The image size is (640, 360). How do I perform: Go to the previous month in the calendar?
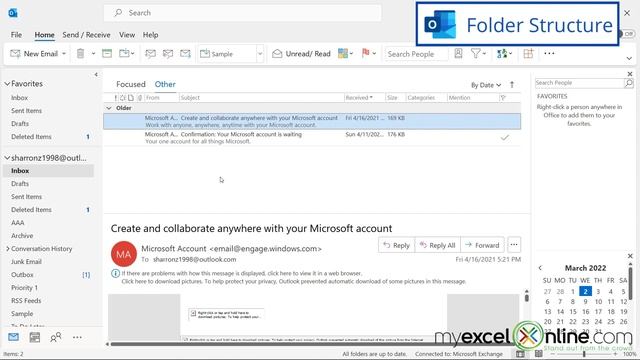pos(540,268)
